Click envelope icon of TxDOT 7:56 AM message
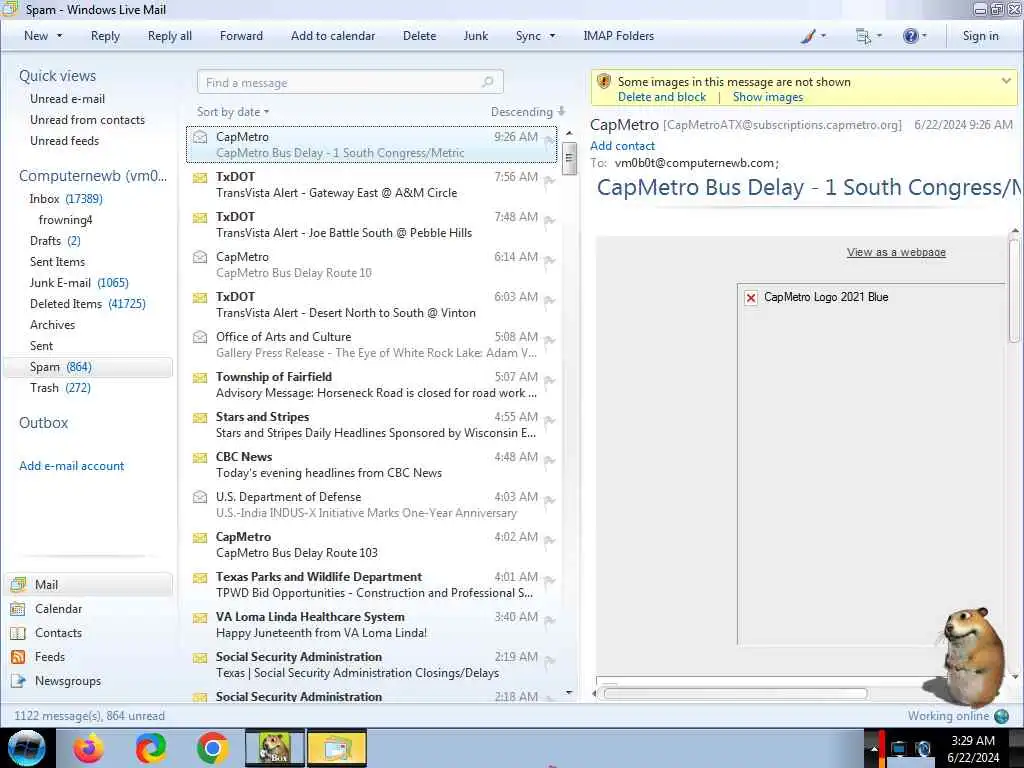This screenshot has height=768, width=1024. (200, 178)
